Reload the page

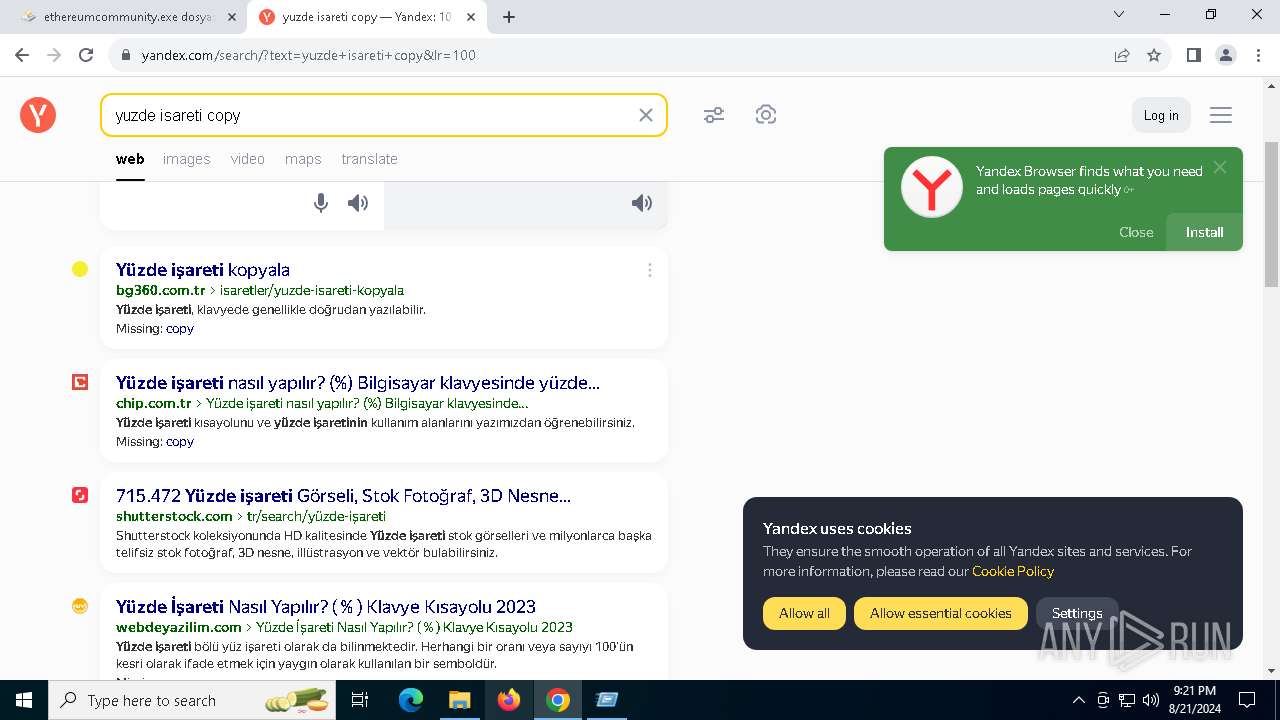point(86,55)
